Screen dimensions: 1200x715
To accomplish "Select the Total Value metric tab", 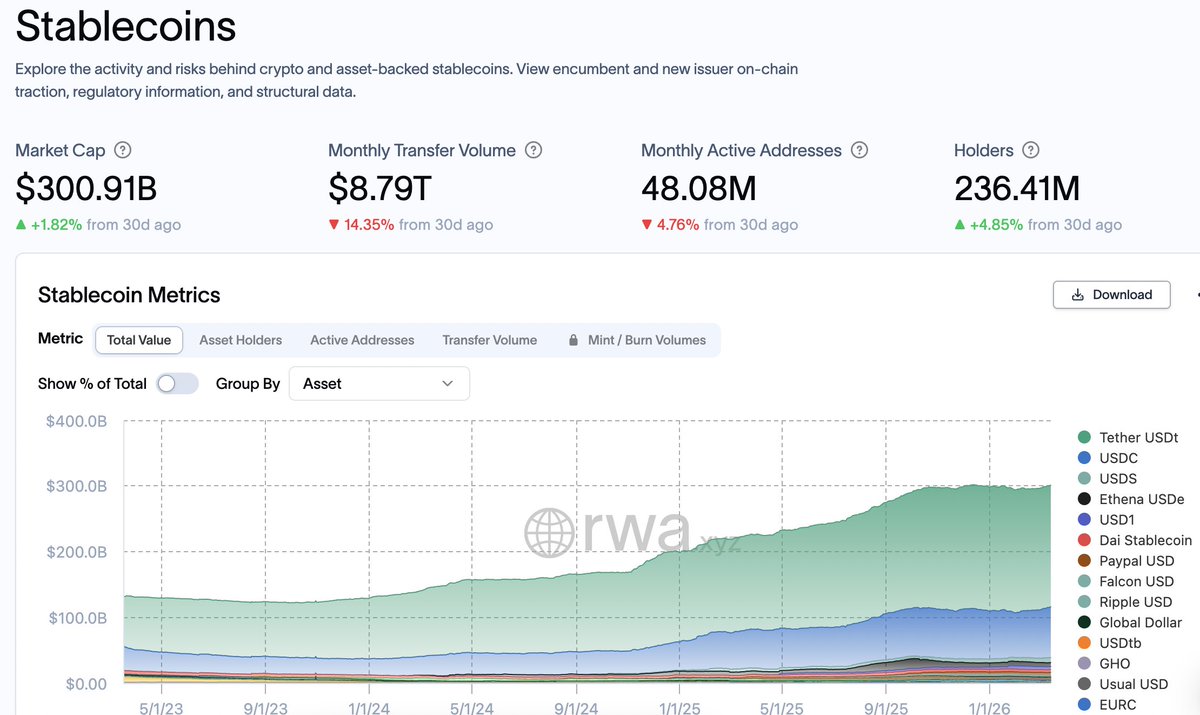I will [139, 340].
